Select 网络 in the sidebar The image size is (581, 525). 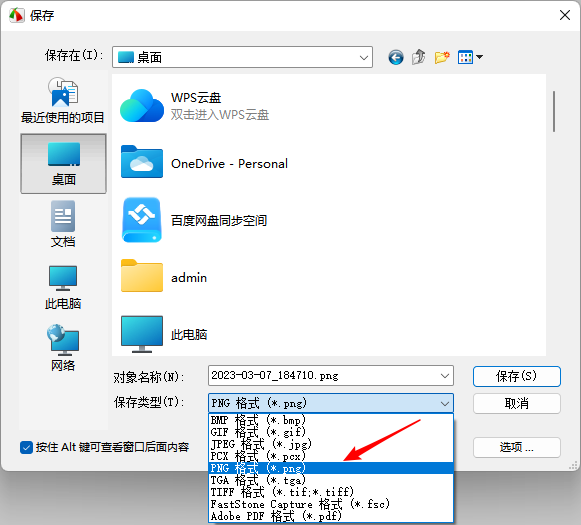click(x=63, y=348)
